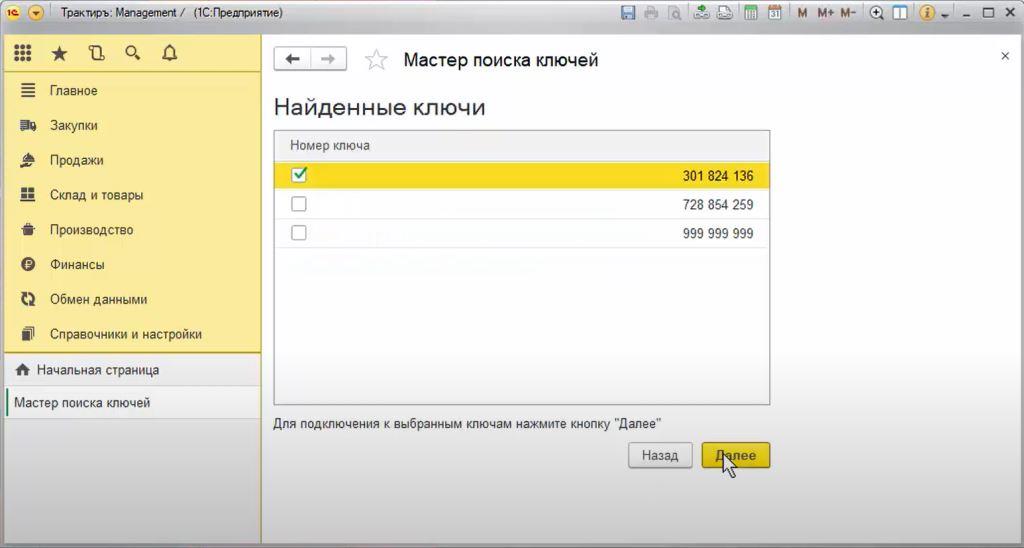Click the magnifier search icon in sidebar
Viewport: 1024px width, 548px height.
click(132, 54)
